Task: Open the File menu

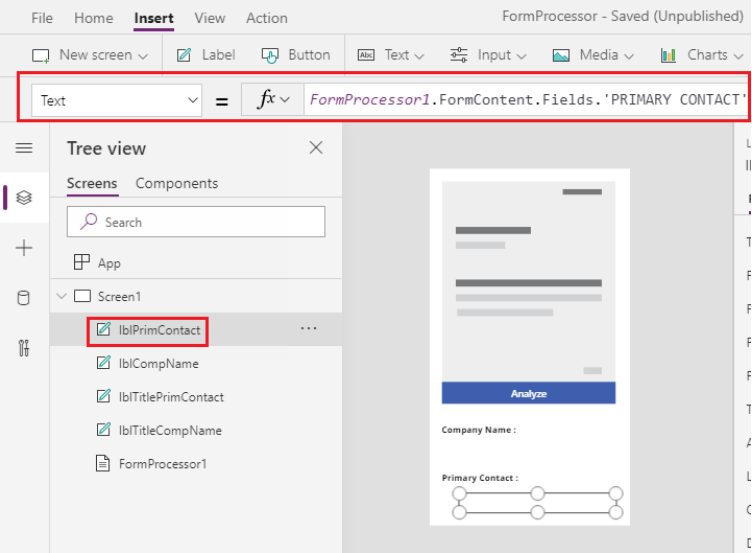Action: (x=42, y=18)
